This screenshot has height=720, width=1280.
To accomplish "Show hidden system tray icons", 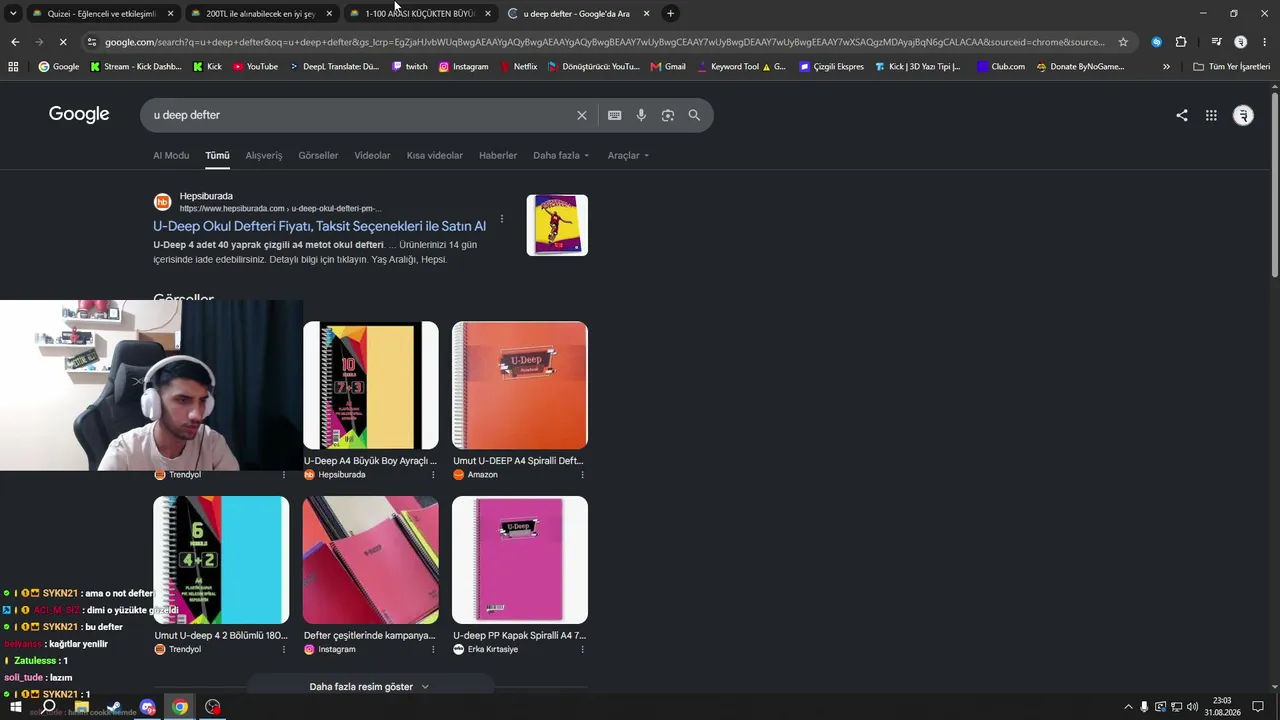I will [x=1128, y=707].
